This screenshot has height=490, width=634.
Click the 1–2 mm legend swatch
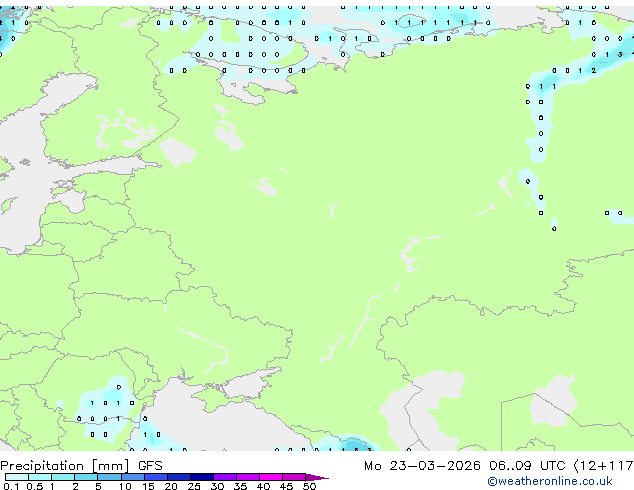click(63, 477)
